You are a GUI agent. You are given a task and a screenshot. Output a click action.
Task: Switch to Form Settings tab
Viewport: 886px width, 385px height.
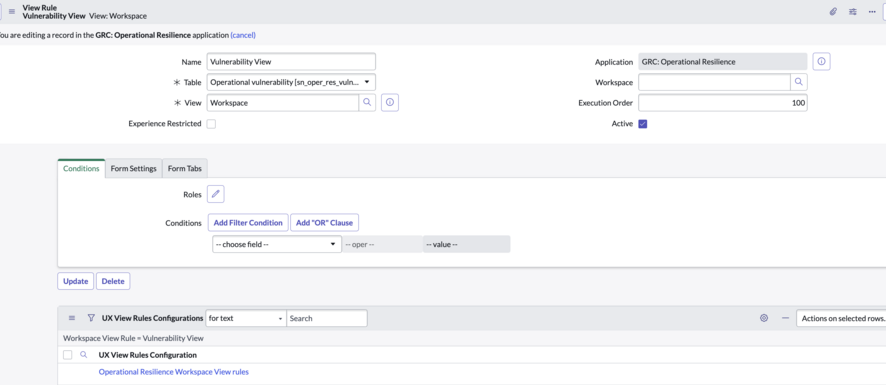point(133,168)
